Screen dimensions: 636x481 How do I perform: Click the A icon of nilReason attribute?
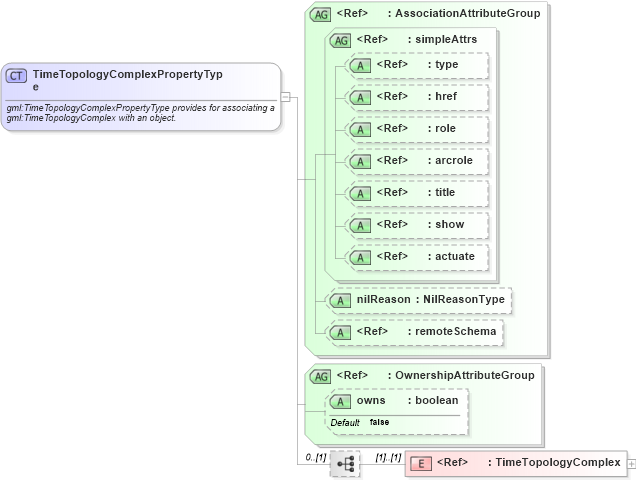340,301
